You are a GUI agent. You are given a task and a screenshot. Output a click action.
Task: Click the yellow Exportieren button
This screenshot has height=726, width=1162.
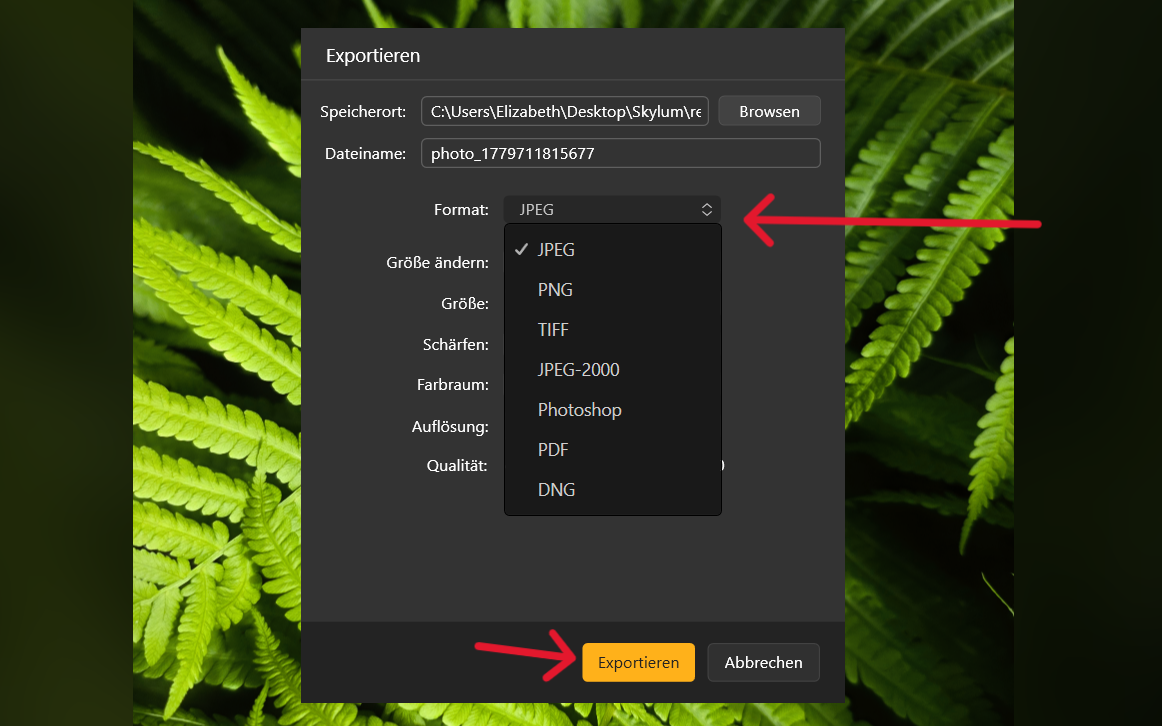click(638, 662)
